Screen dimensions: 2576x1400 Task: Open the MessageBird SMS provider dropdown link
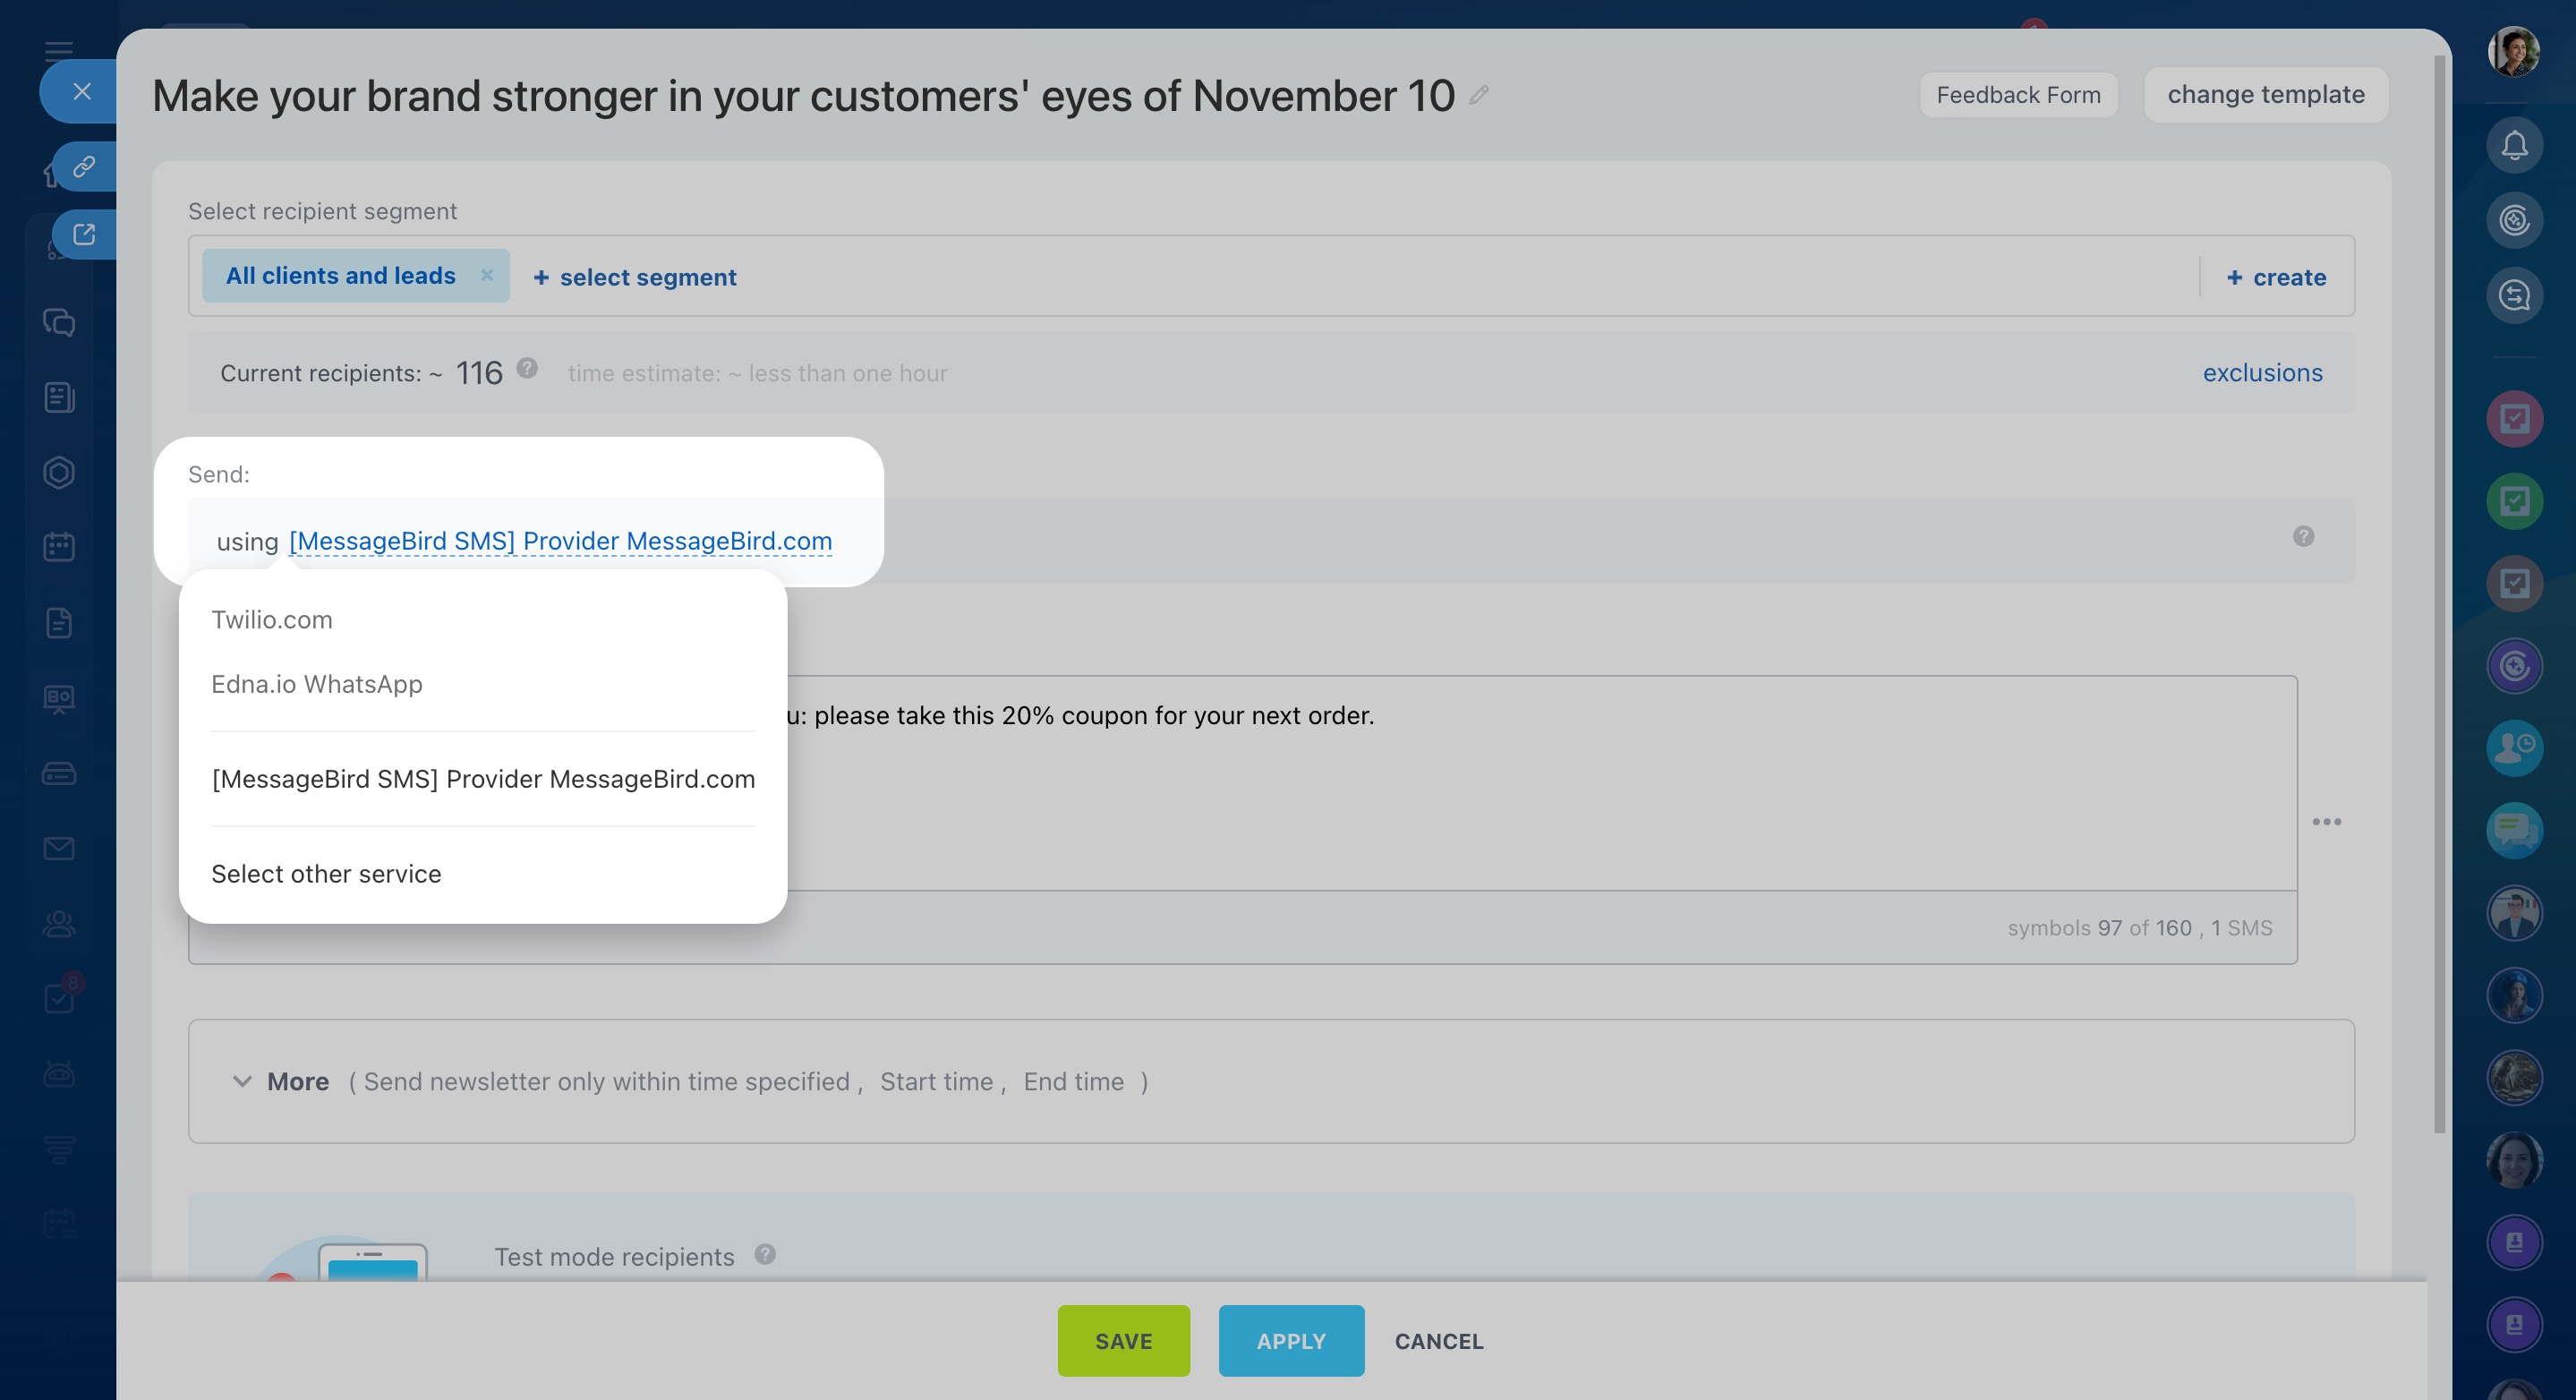click(560, 541)
